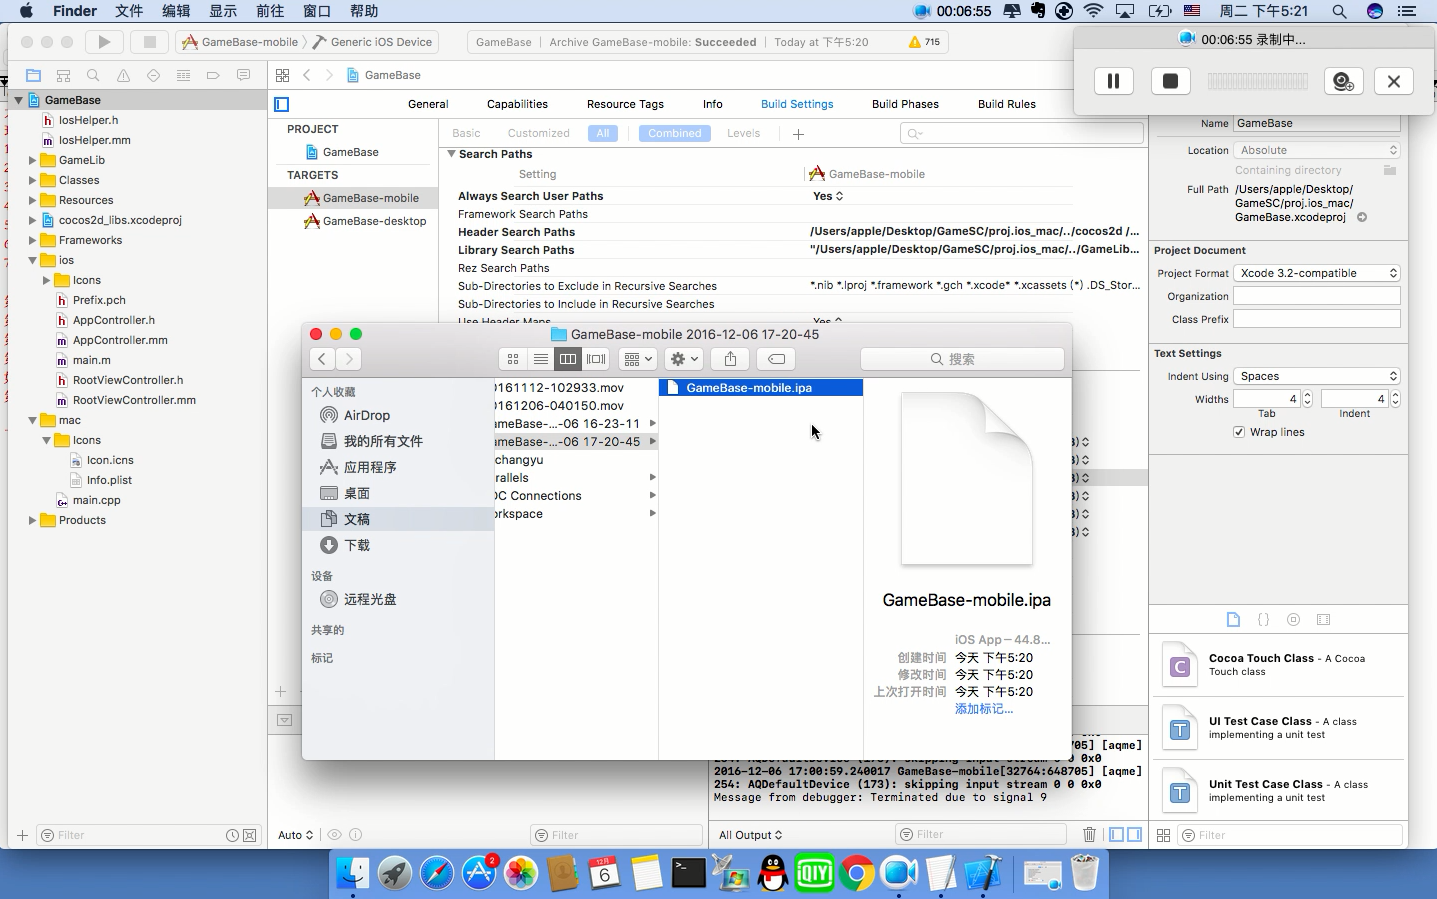
Task: Select the All settings filter
Action: 603,133
